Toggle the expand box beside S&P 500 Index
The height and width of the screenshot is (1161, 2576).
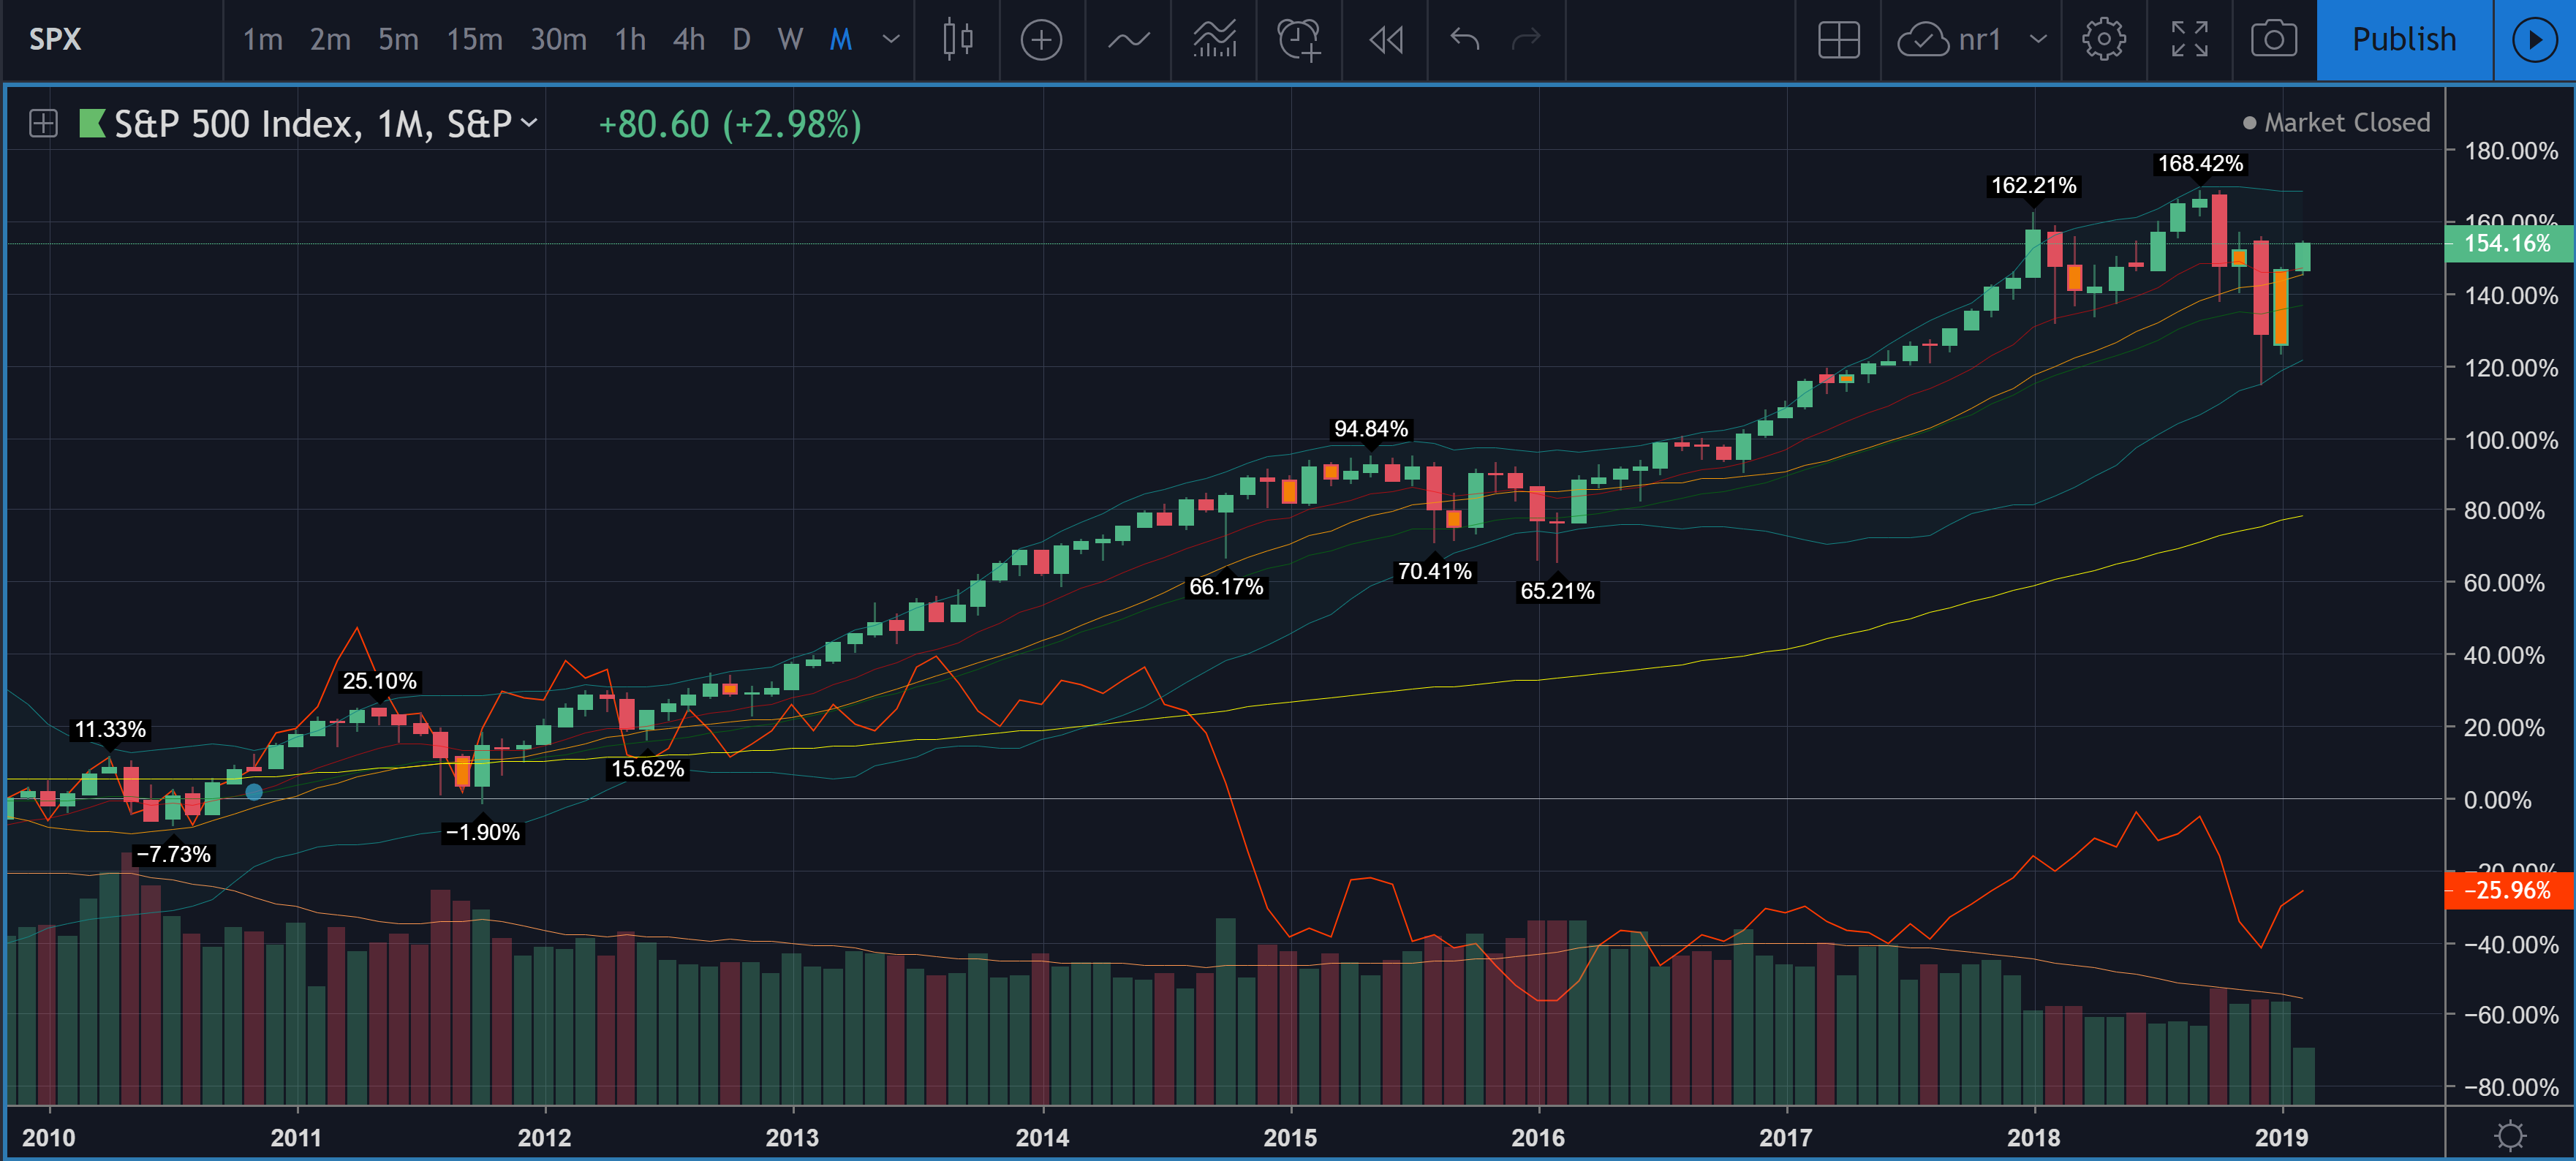tap(43, 124)
